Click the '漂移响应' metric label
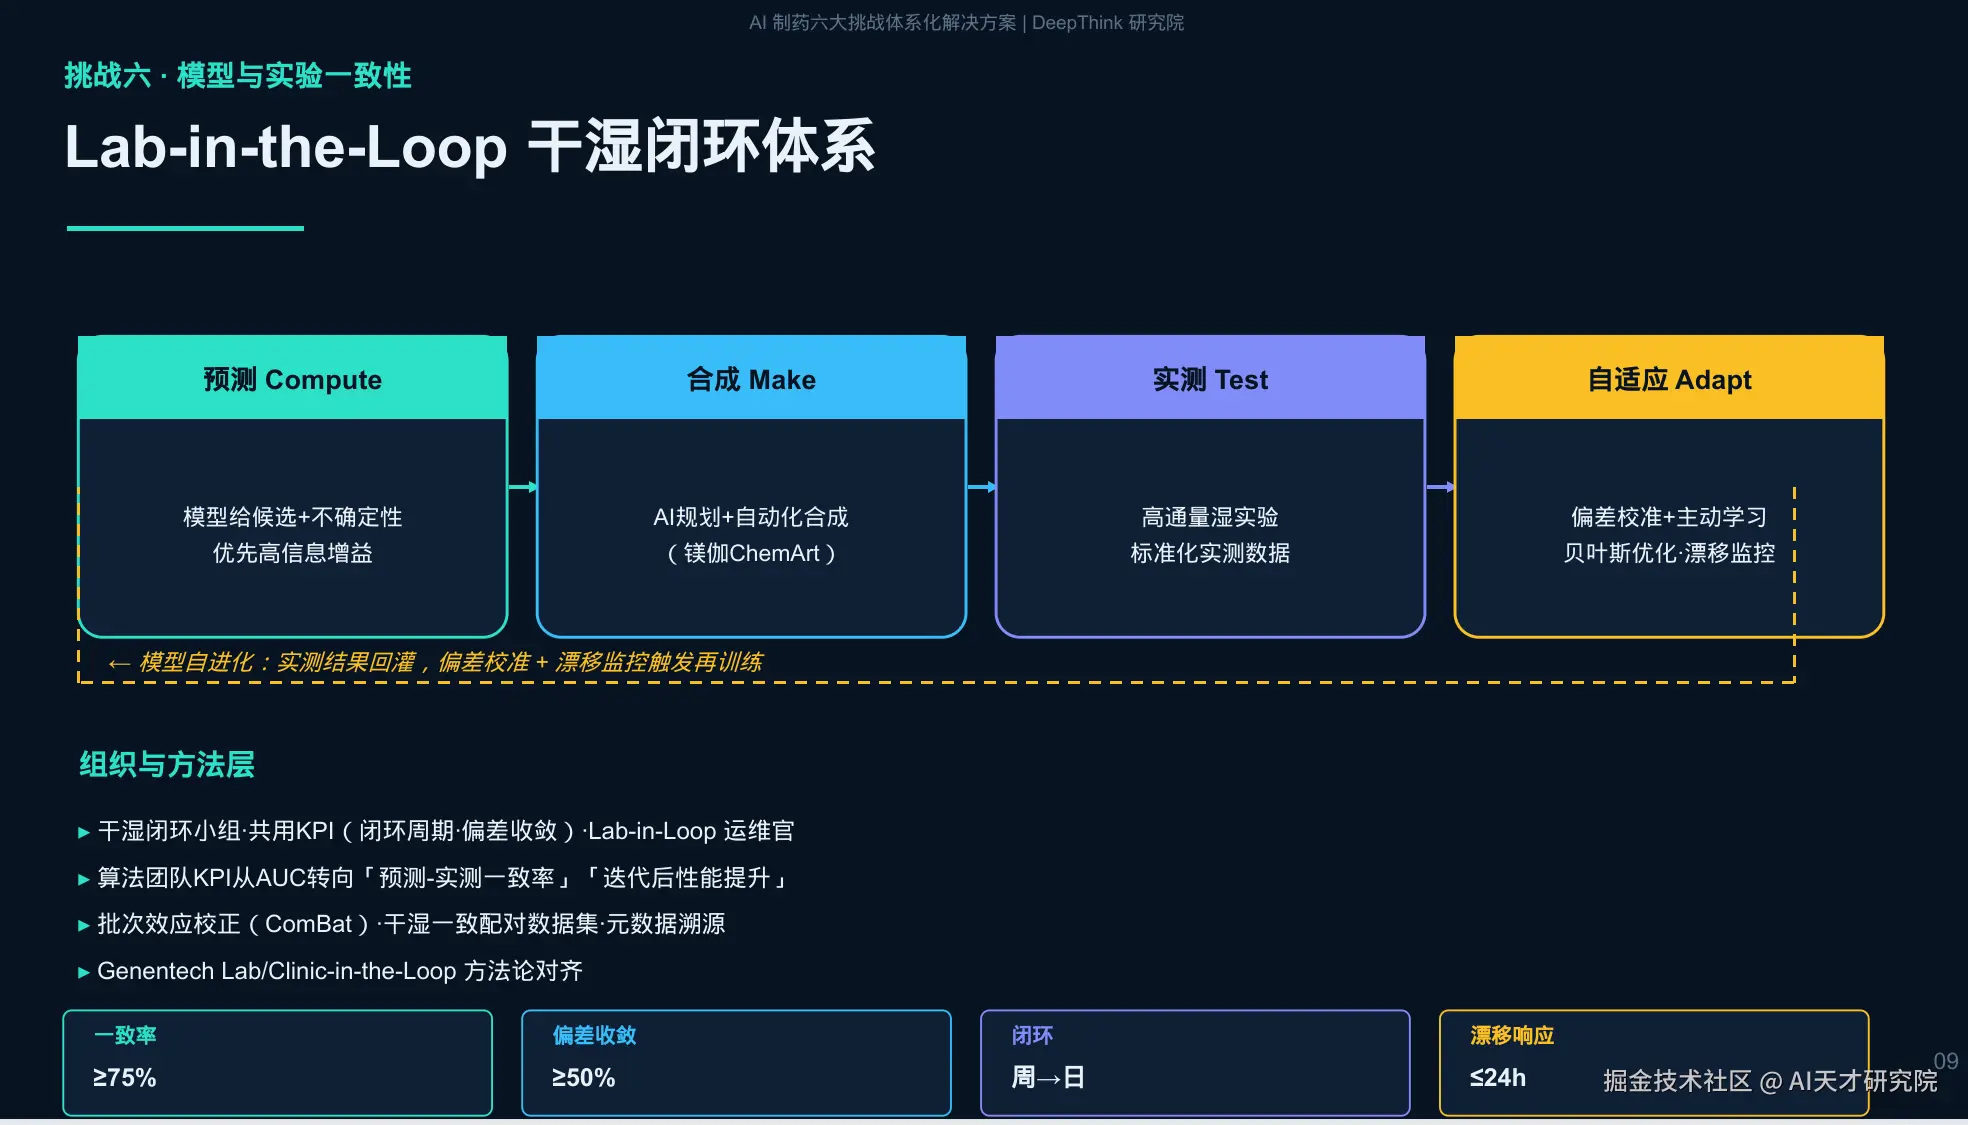The width and height of the screenshot is (1968, 1125). (x=1512, y=1035)
